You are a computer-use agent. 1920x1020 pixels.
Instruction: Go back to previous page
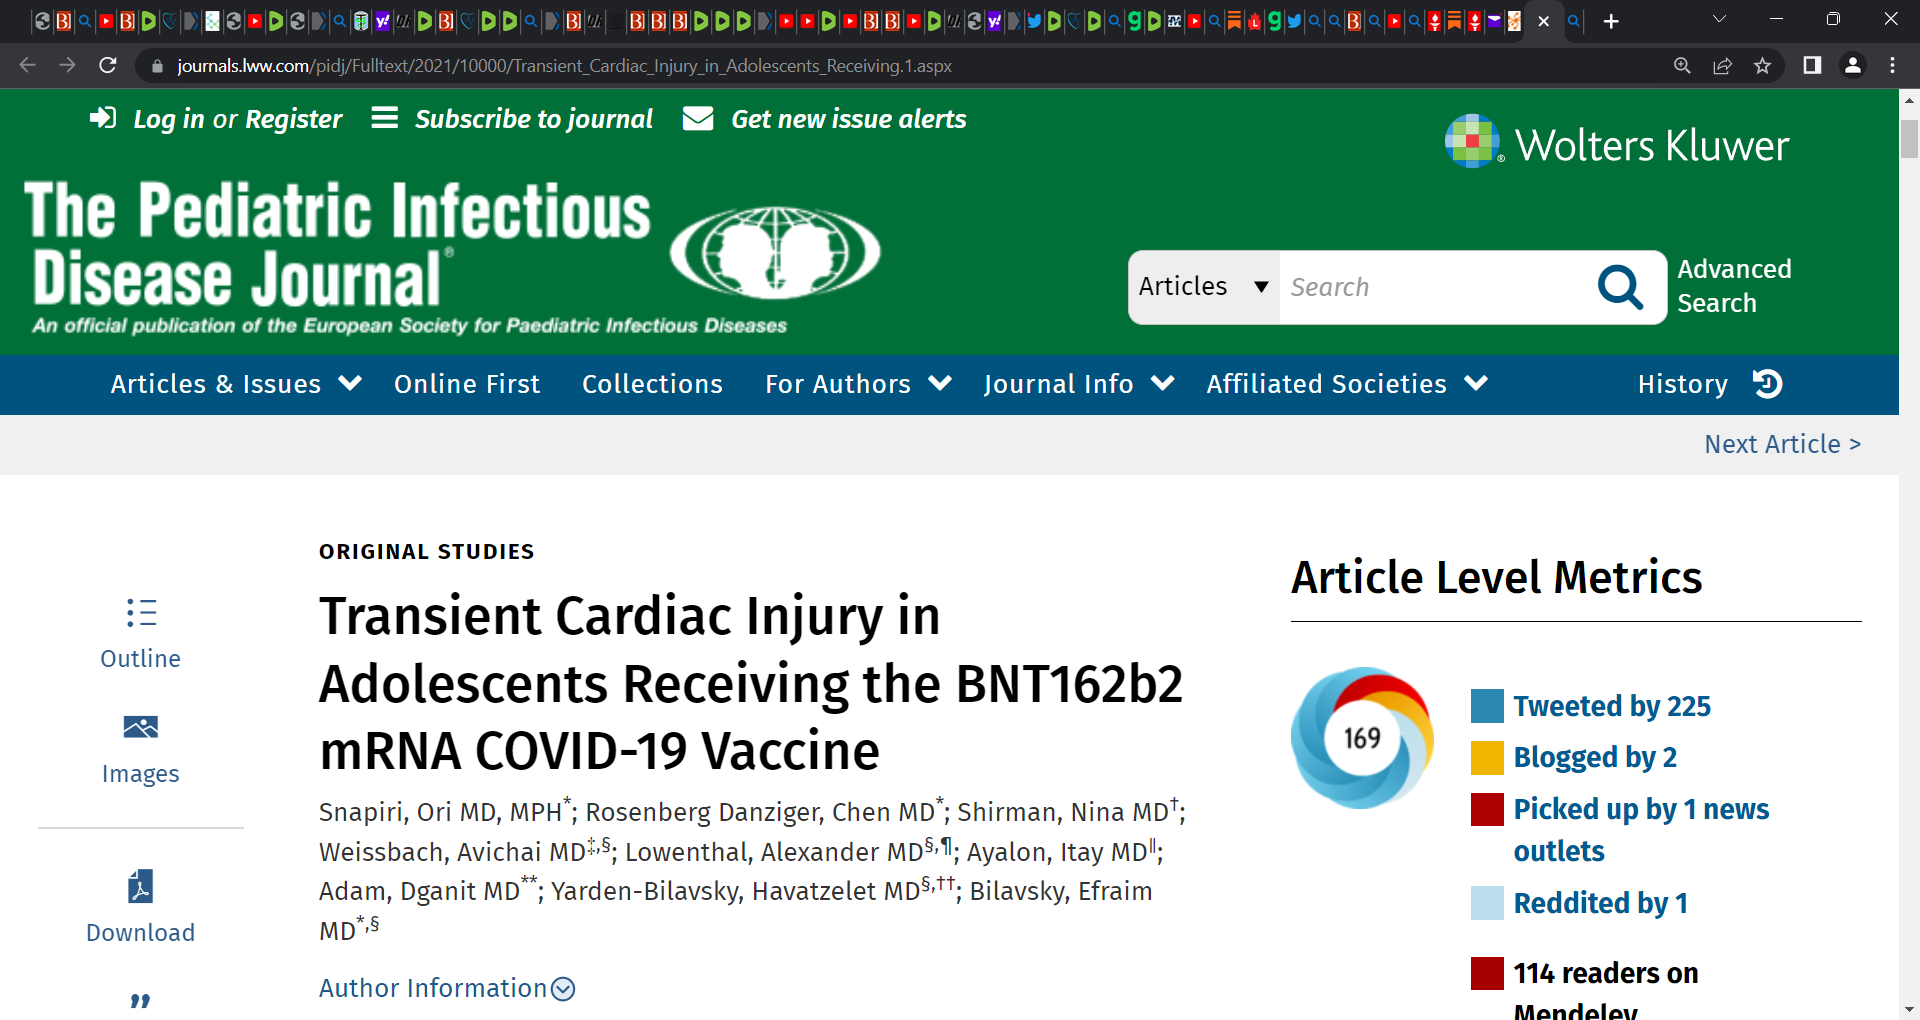pos(28,66)
